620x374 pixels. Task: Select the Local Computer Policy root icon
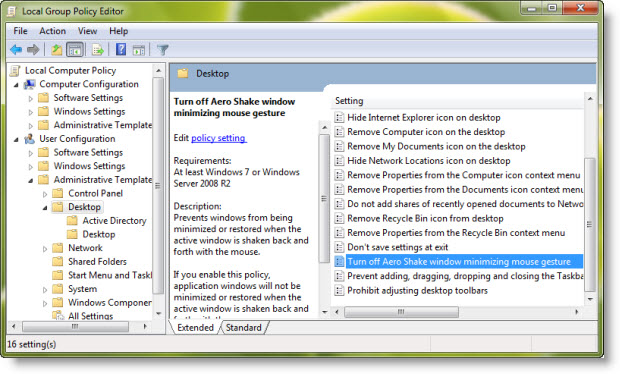pyautogui.click(x=15, y=70)
